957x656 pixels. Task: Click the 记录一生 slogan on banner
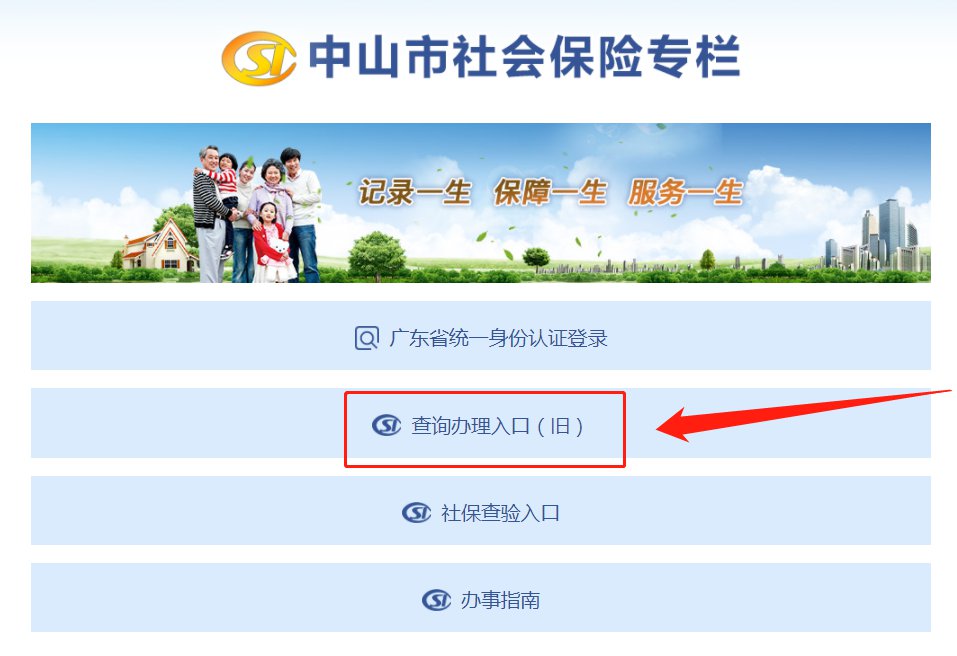point(414,193)
